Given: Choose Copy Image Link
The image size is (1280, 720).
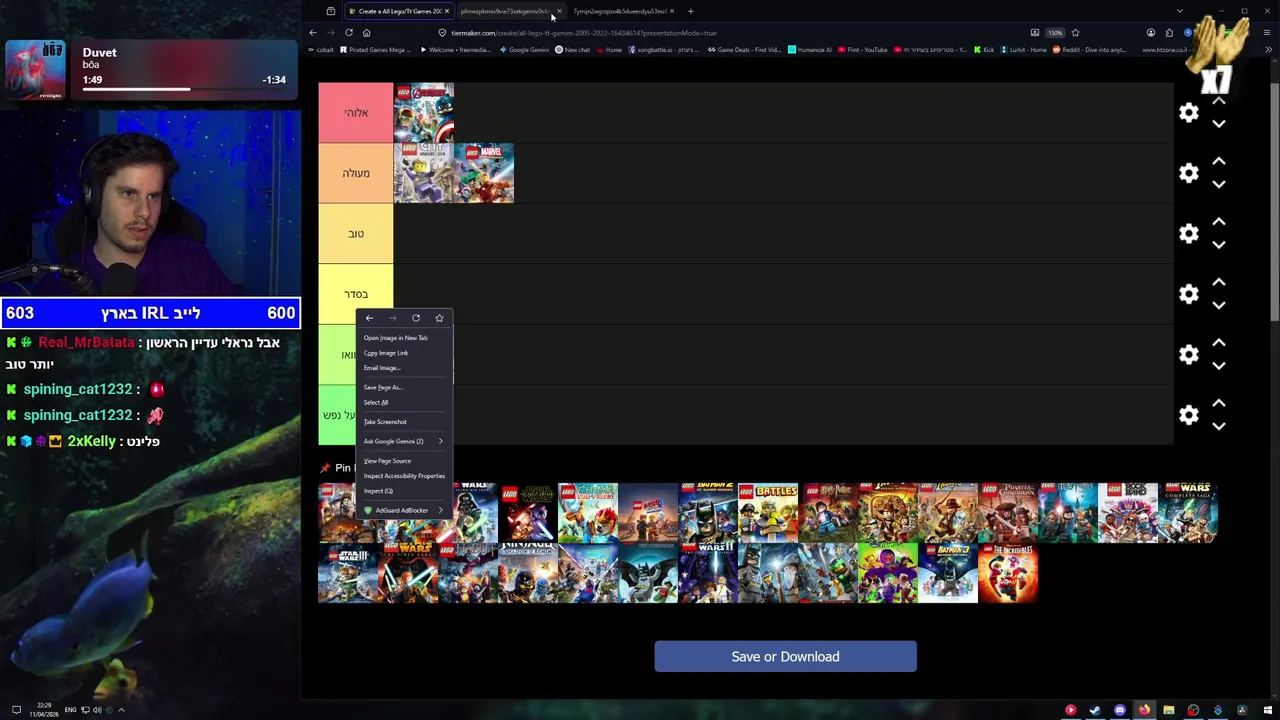Looking at the screenshot, I should pos(404,353).
